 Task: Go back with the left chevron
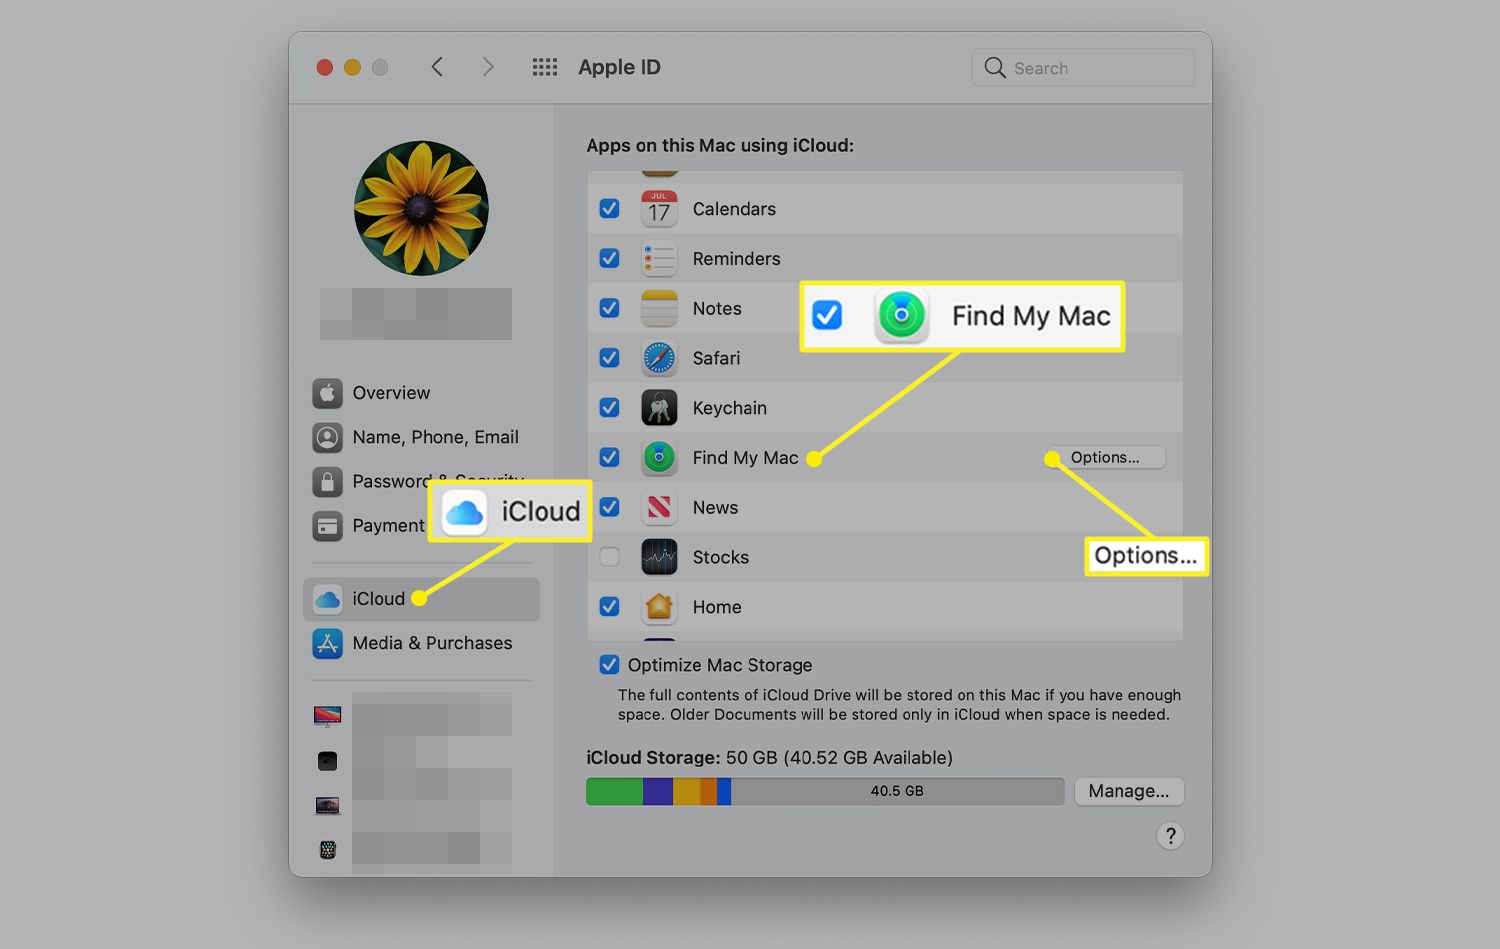(437, 67)
